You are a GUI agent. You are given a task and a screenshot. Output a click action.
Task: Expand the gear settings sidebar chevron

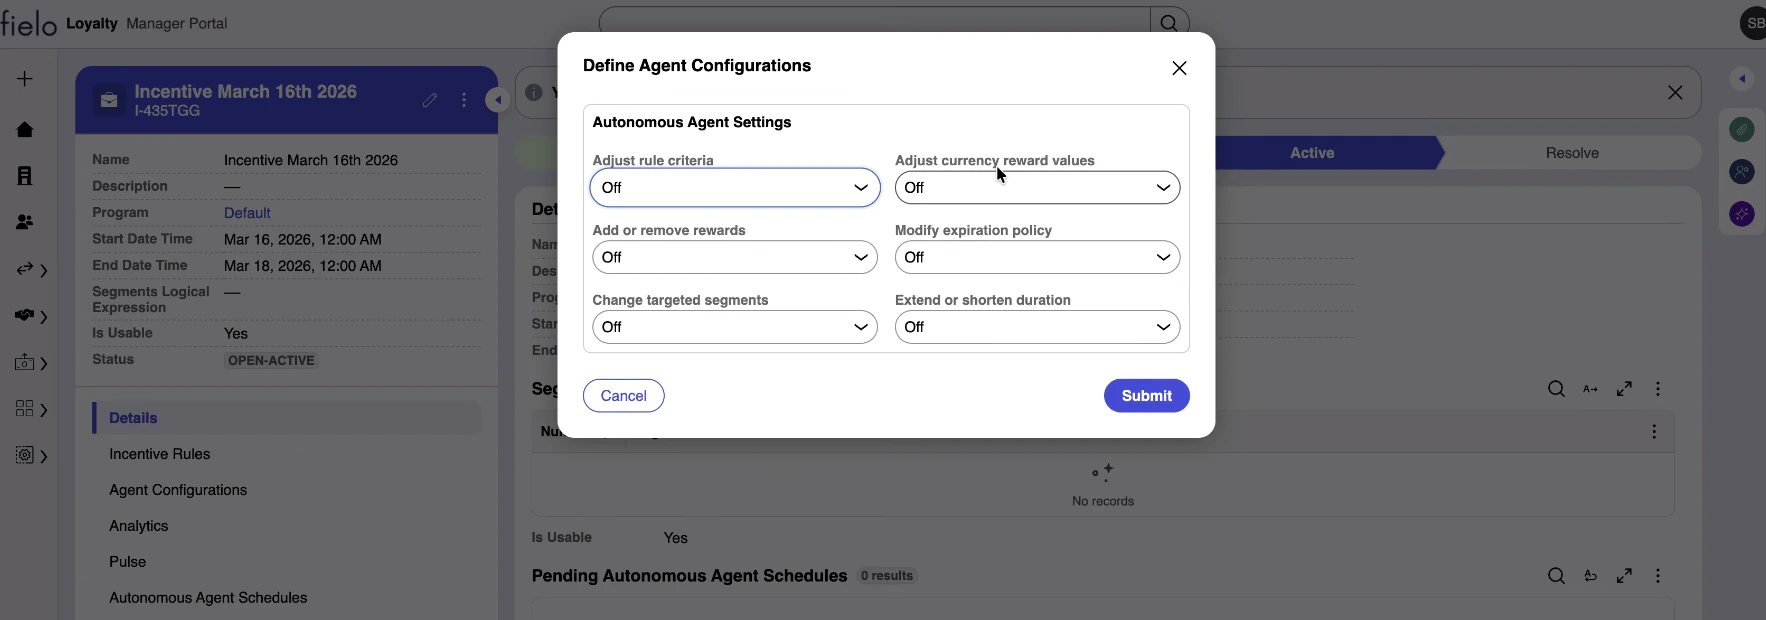(x=44, y=456)
